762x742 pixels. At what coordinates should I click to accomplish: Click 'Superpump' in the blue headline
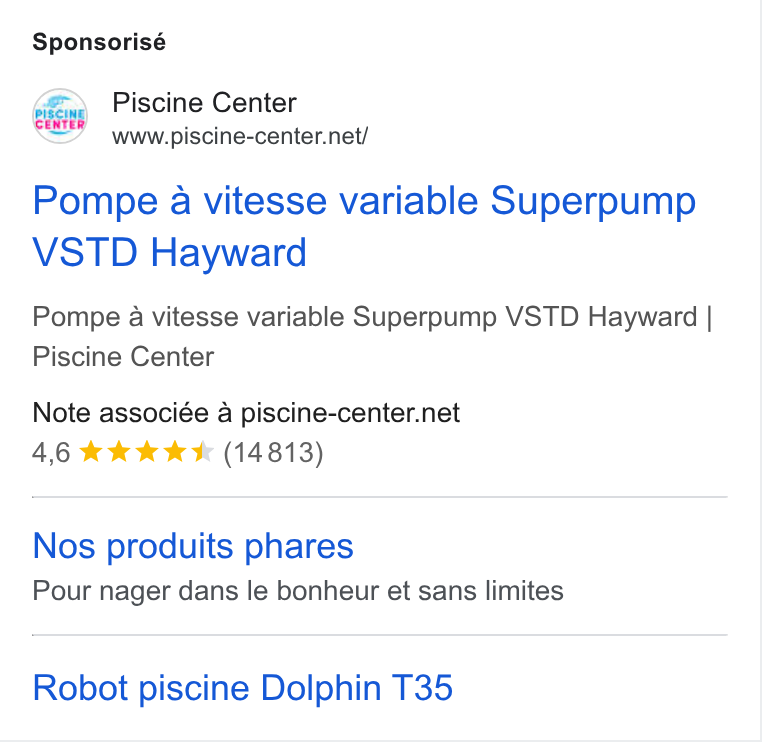[x=593, y=201]
